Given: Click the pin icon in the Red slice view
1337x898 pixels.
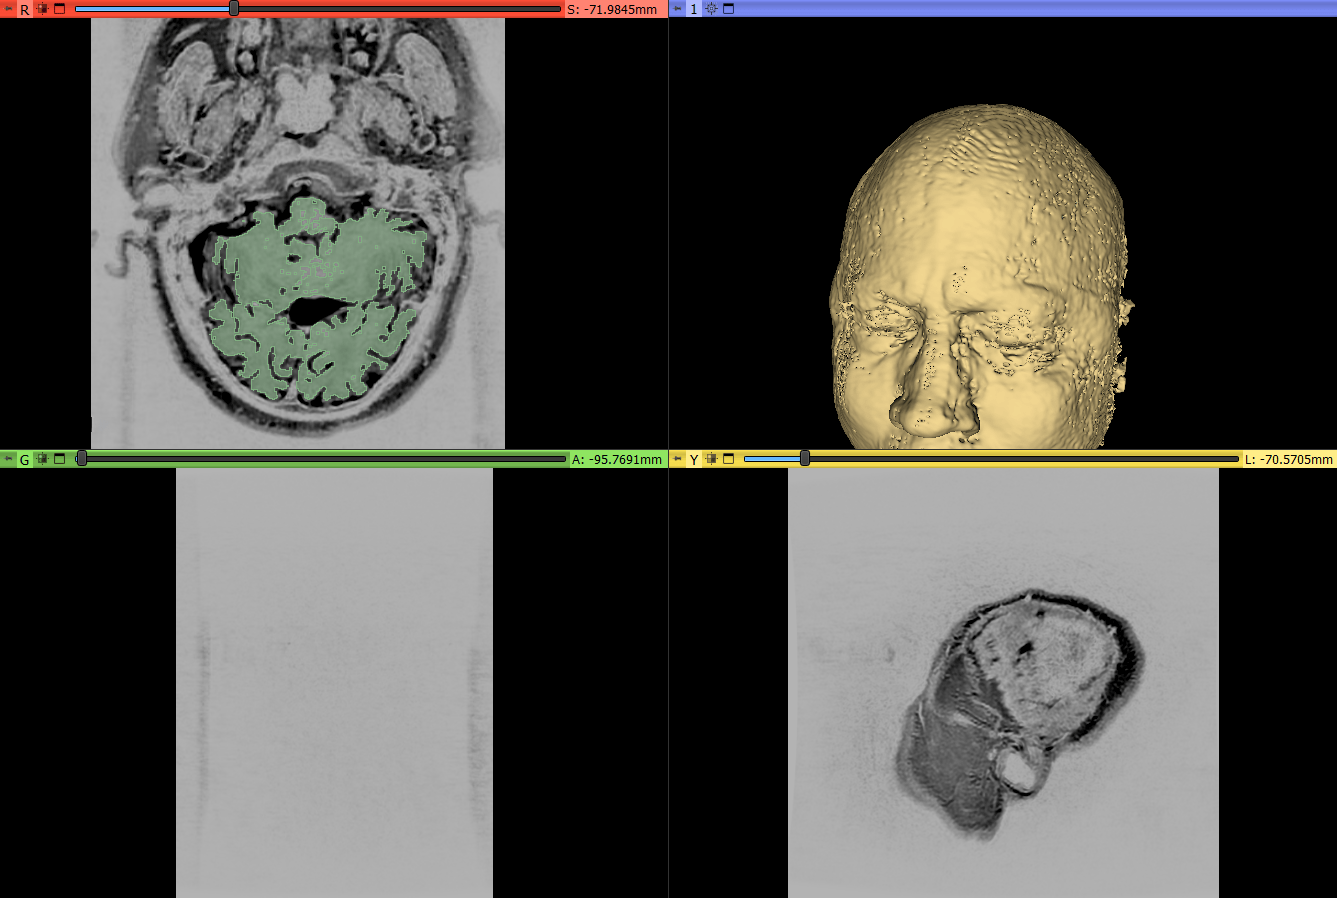Looking at the screenshot, I should pyautogui.click(x=8, y=9).
